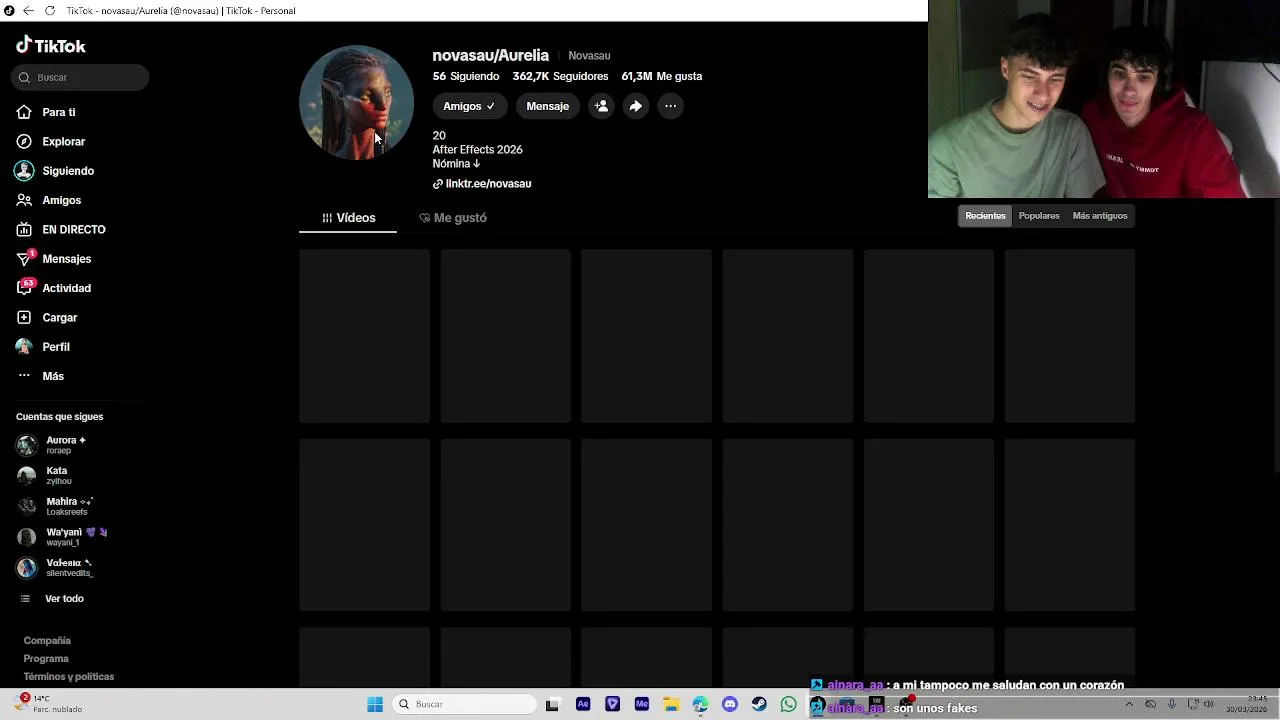Click the TikTok logo in sidebar
Screen dimensions: 1280x720
(51, 45)
